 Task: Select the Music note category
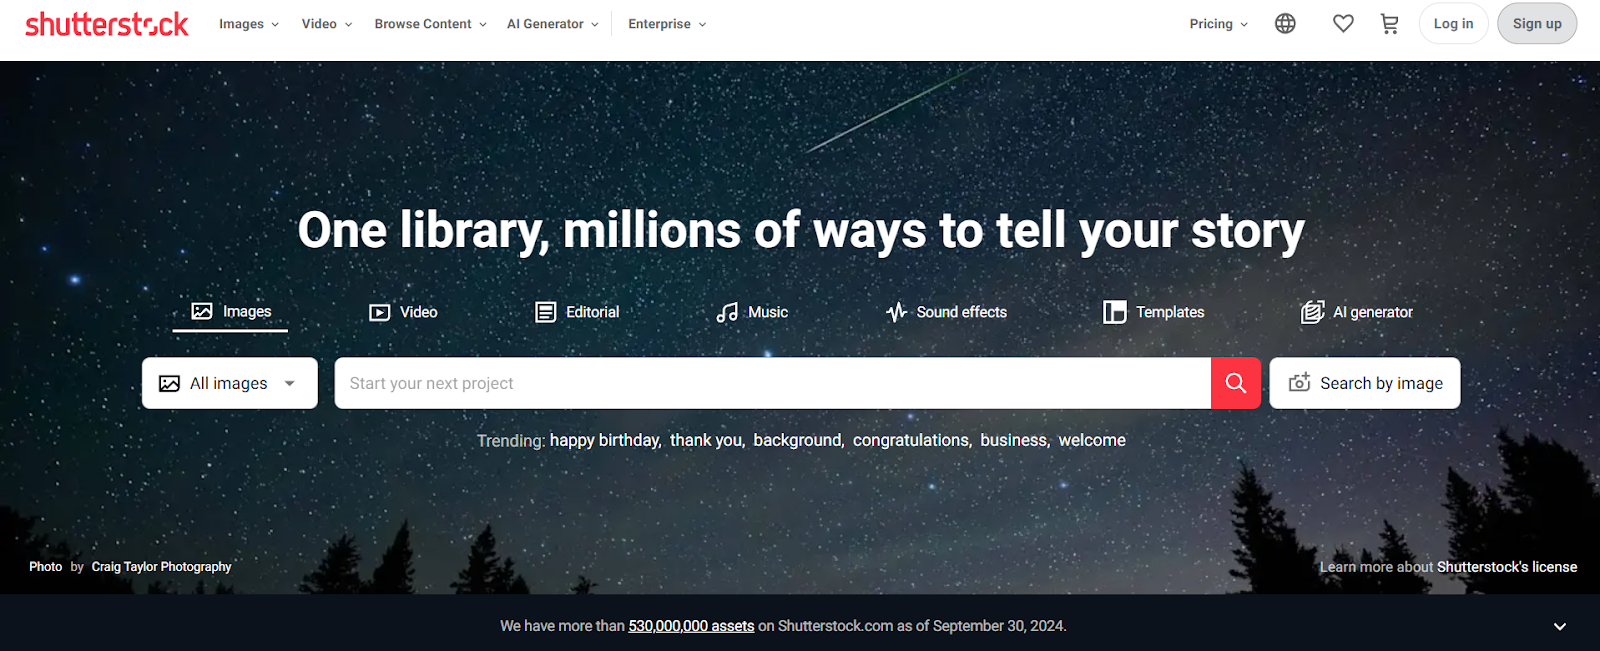point(752,312)
